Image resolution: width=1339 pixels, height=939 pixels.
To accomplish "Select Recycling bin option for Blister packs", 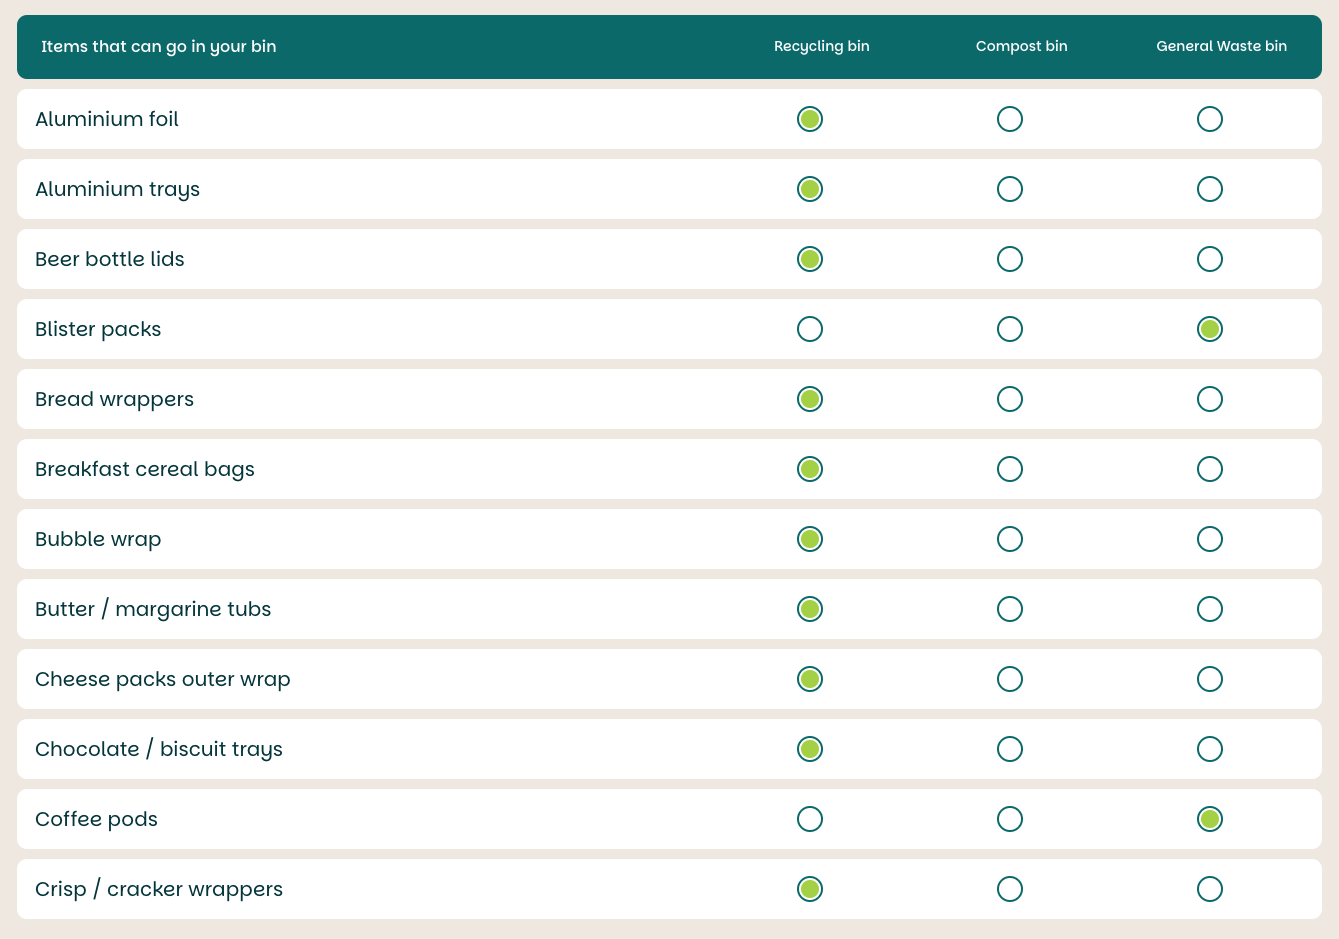I will click(810, 329).
